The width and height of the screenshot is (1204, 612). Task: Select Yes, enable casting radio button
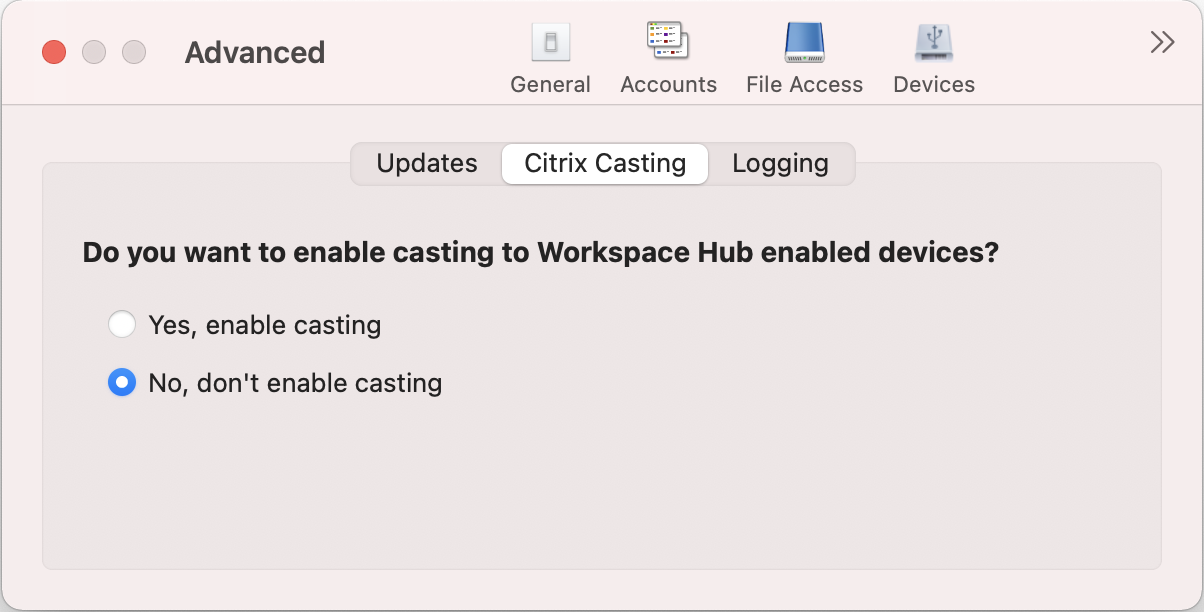pyautogui.click(x=122, y=324)
